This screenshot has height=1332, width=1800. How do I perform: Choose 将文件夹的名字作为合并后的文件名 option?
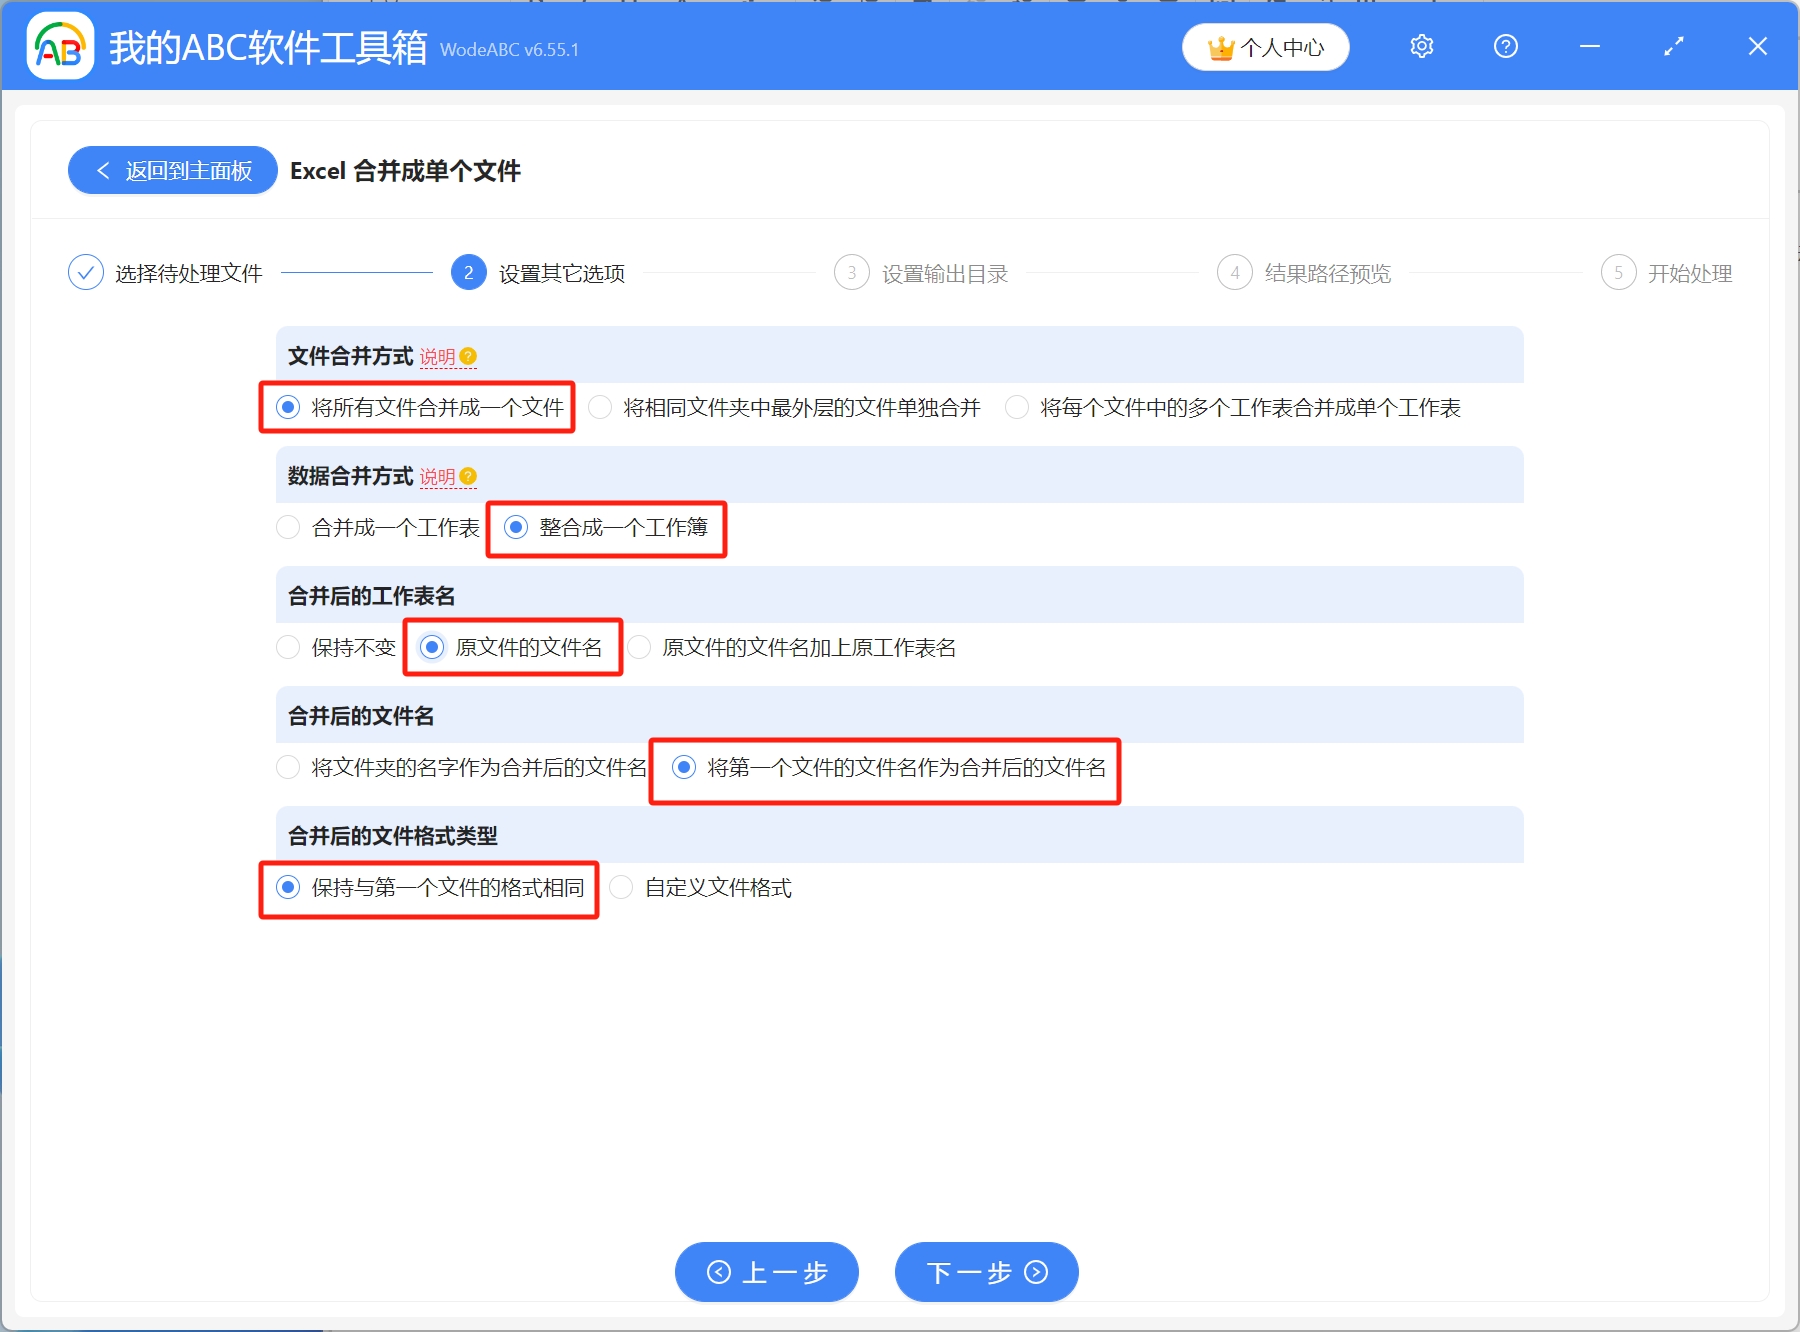click(288, 768)
